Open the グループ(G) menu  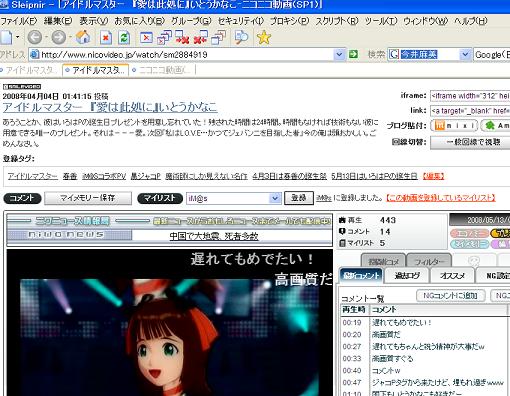(191, 21)
